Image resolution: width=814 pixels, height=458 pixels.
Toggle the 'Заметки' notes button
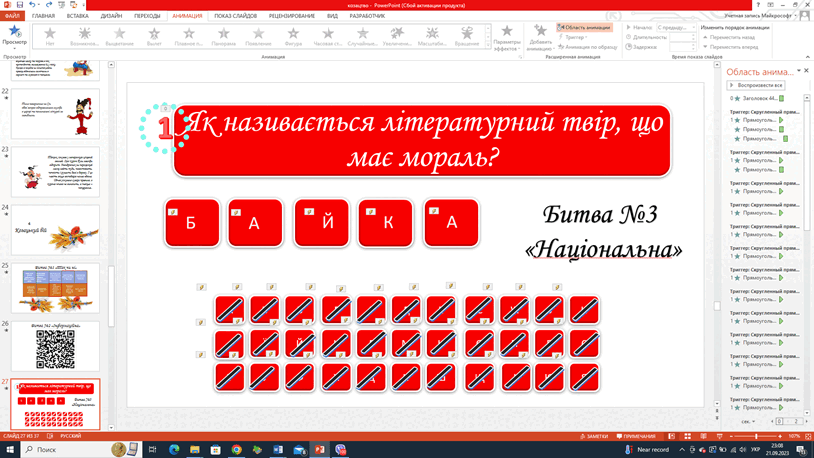point(594,436)
